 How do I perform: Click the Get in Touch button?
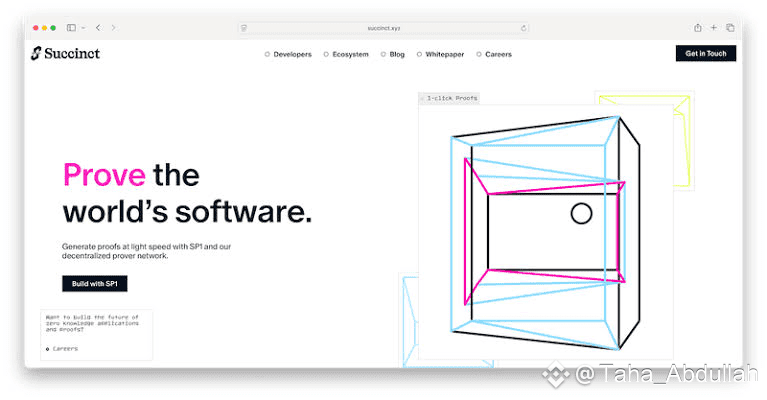click(706, 53)
